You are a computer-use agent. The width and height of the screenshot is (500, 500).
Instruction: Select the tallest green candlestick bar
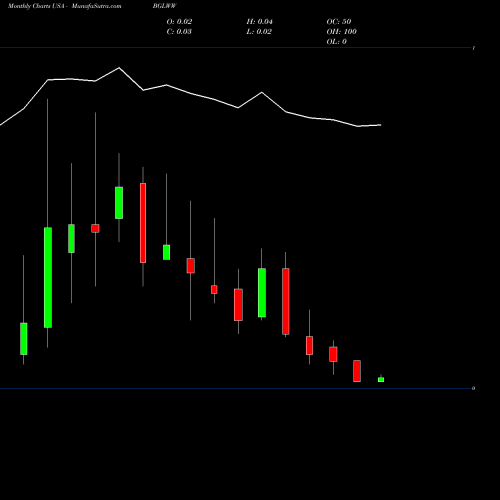point(48,277)
